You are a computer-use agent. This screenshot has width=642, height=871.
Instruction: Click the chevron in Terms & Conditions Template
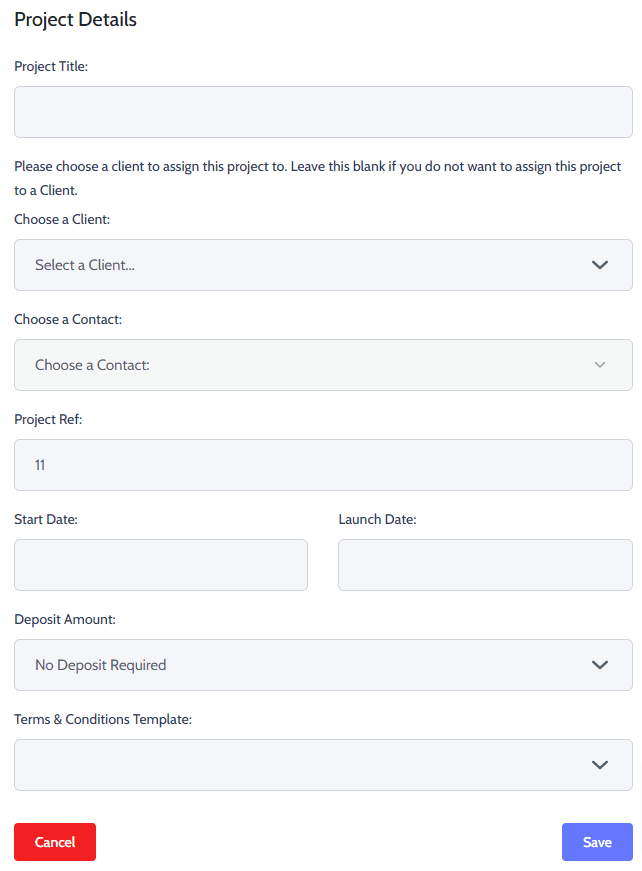point(600,765)
